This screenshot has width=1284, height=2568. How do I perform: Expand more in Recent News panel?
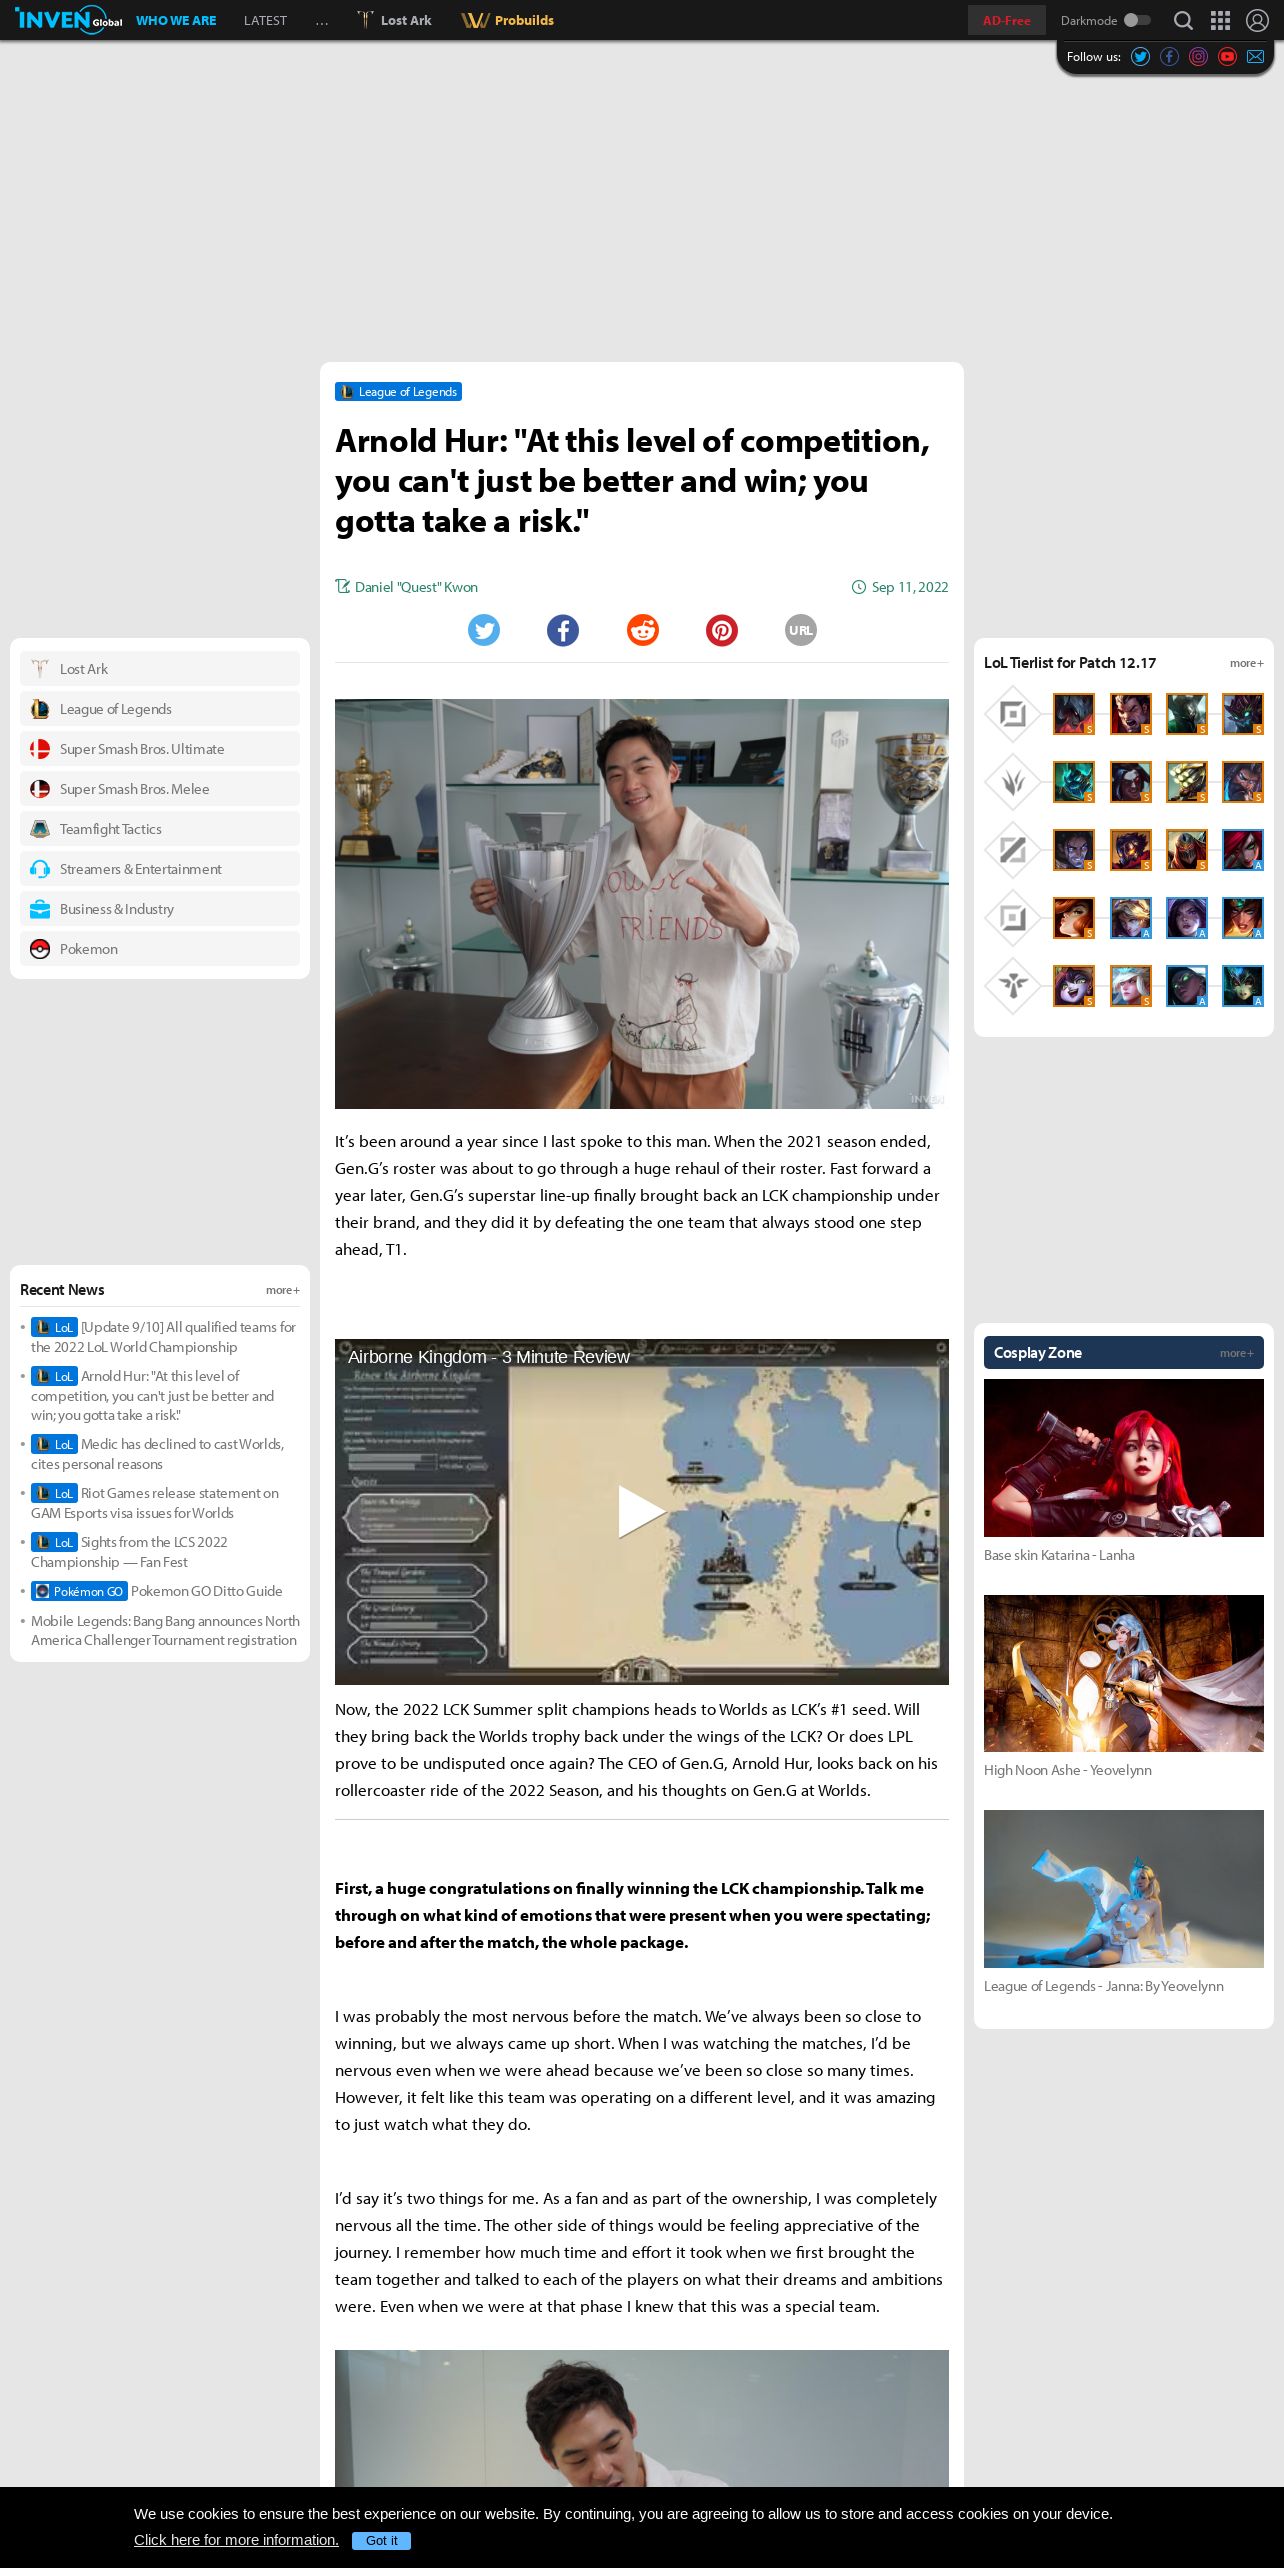pyautogui.click(x=282, y=1290)
